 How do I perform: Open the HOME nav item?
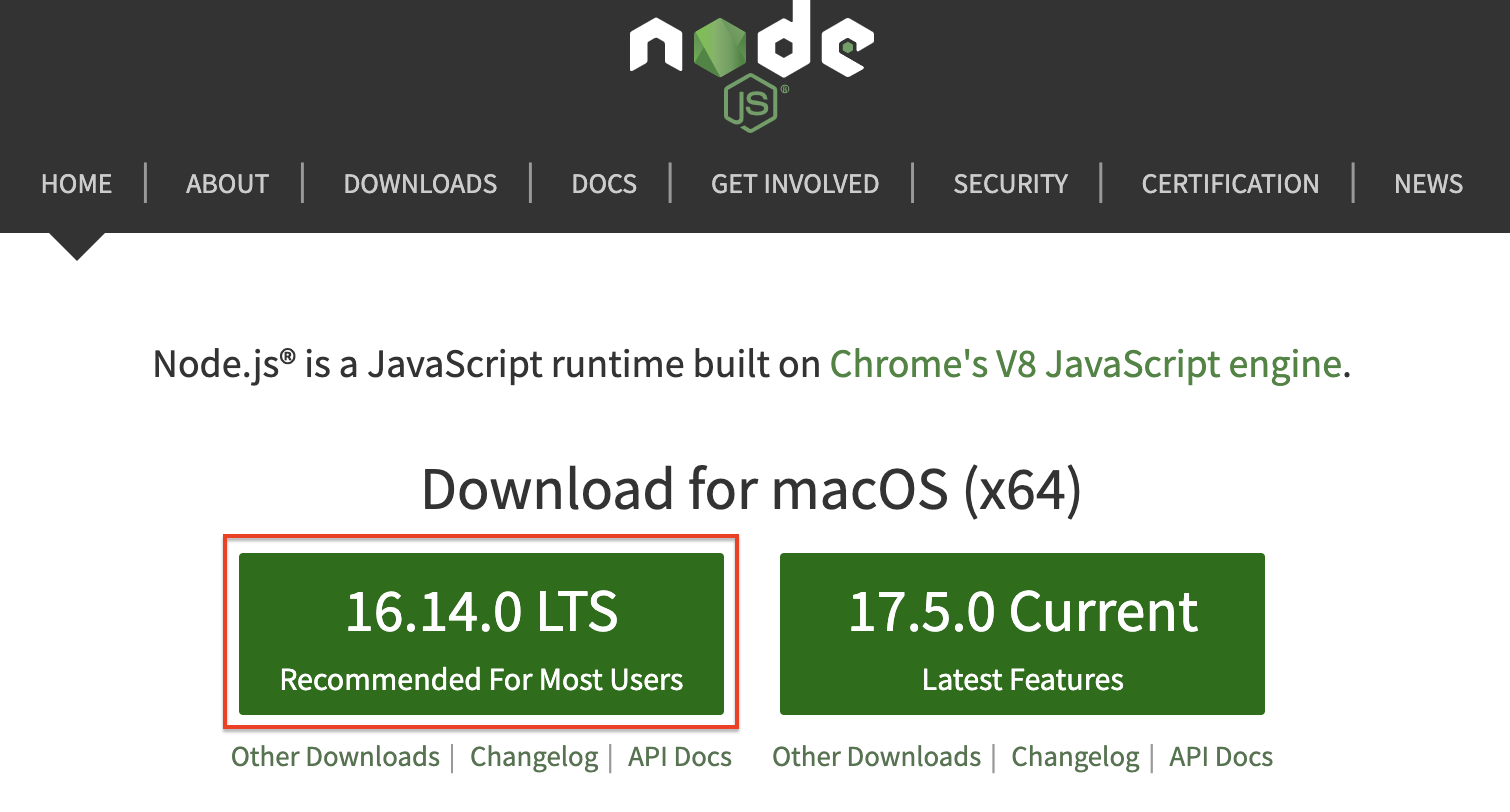(x=77, y=184)
